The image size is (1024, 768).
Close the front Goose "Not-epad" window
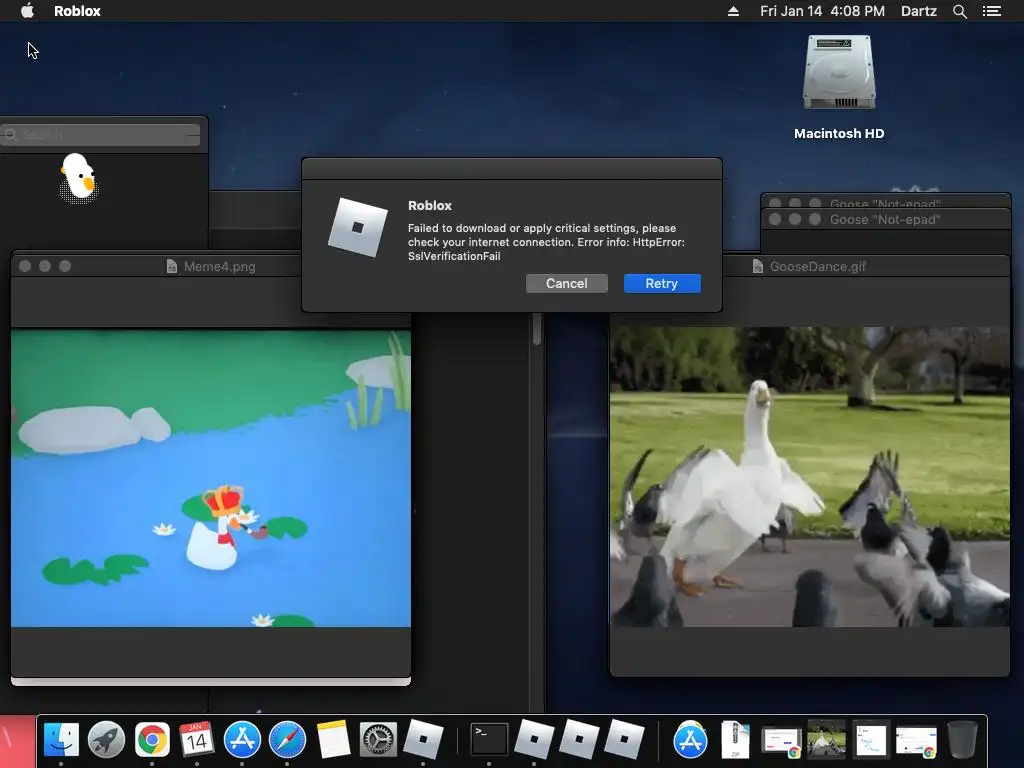coord(775,219)
